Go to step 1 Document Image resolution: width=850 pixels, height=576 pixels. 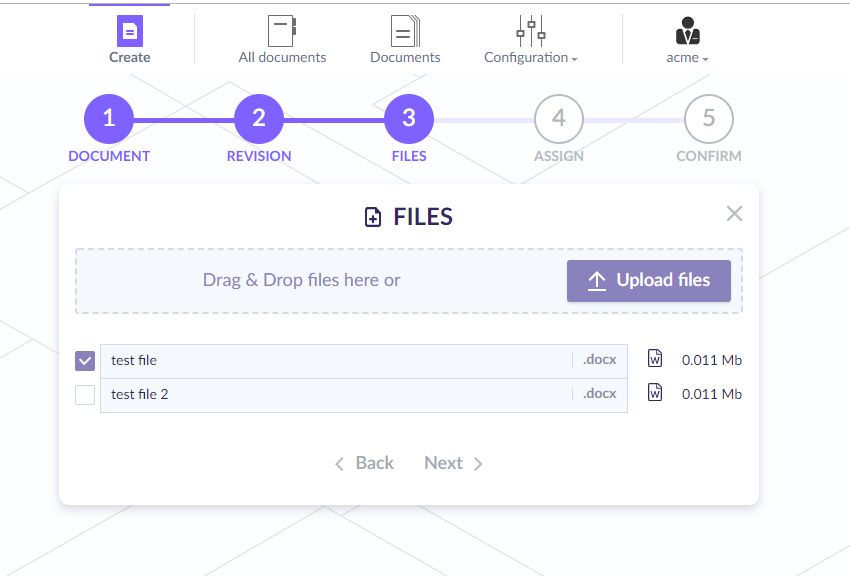click(x=109, y=119)
